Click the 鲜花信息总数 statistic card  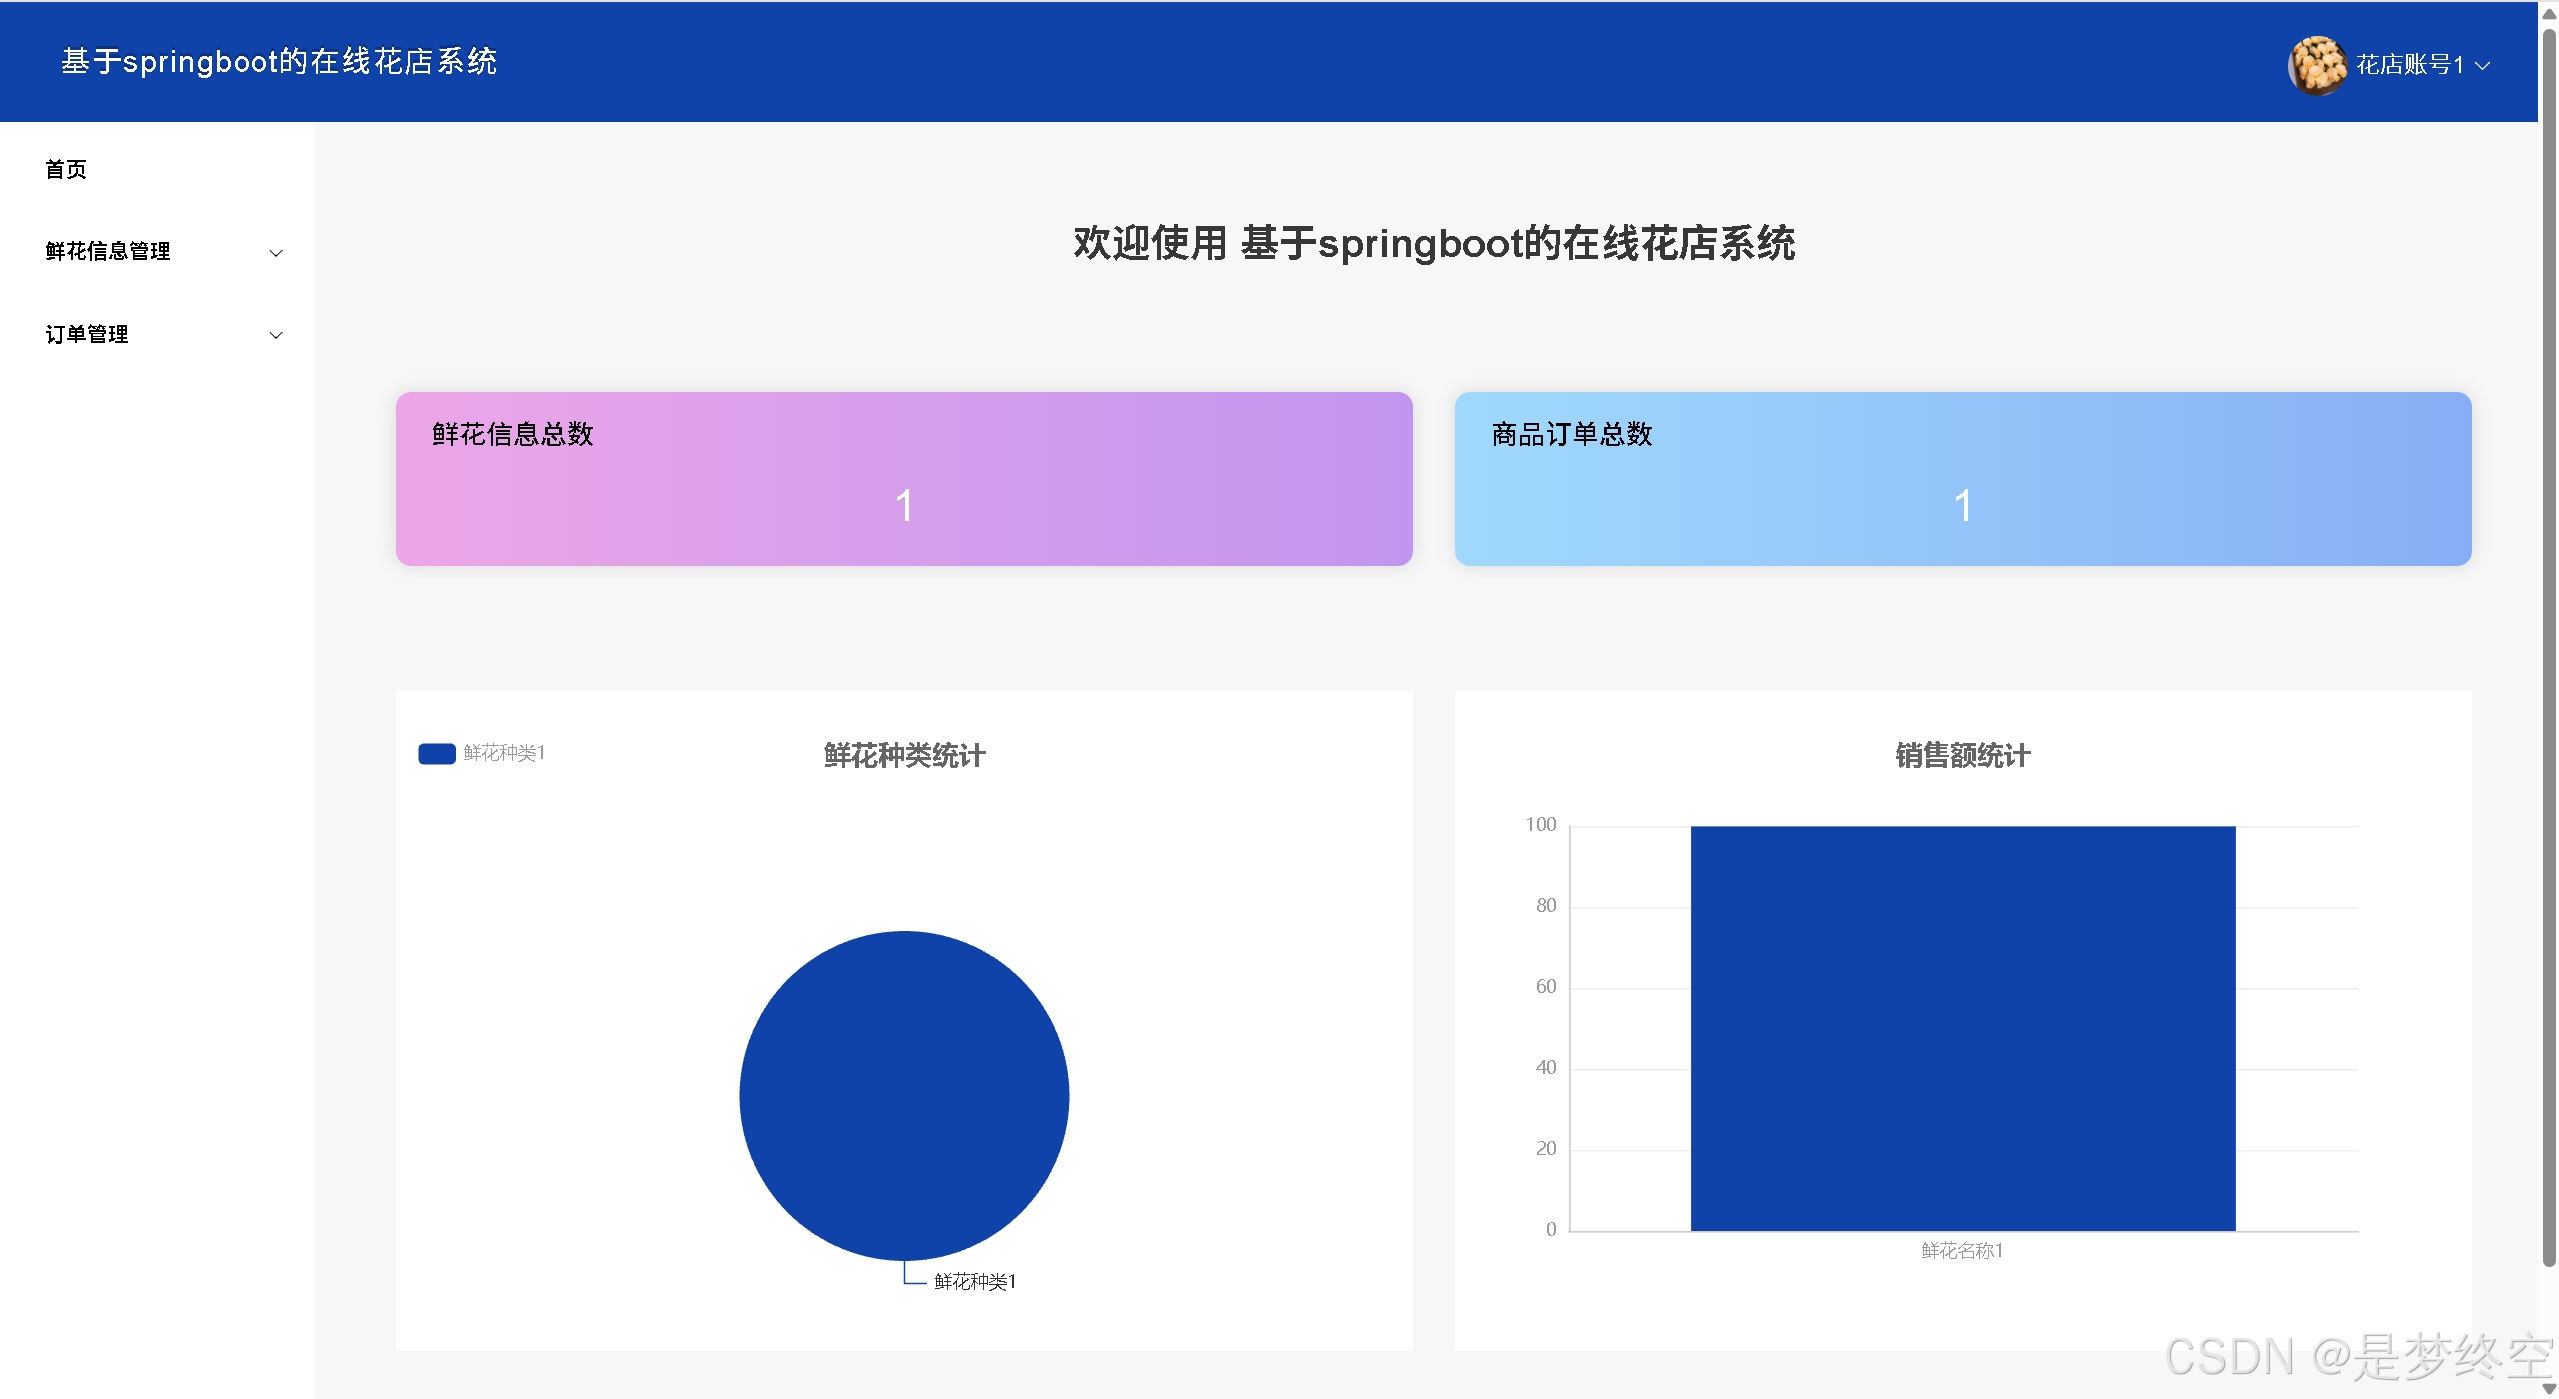tap(903, 479)
